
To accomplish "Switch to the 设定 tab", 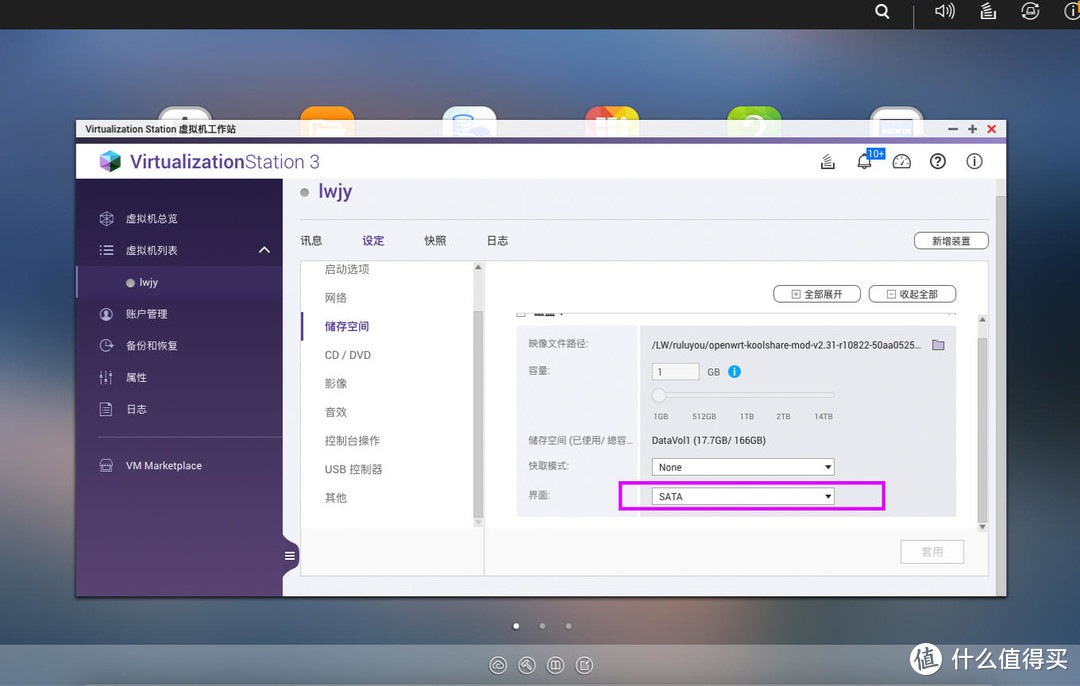I will coord(373,240).
